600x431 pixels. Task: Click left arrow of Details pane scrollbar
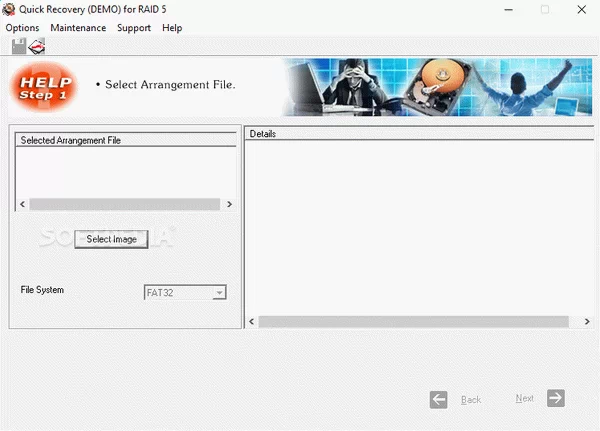251,322
